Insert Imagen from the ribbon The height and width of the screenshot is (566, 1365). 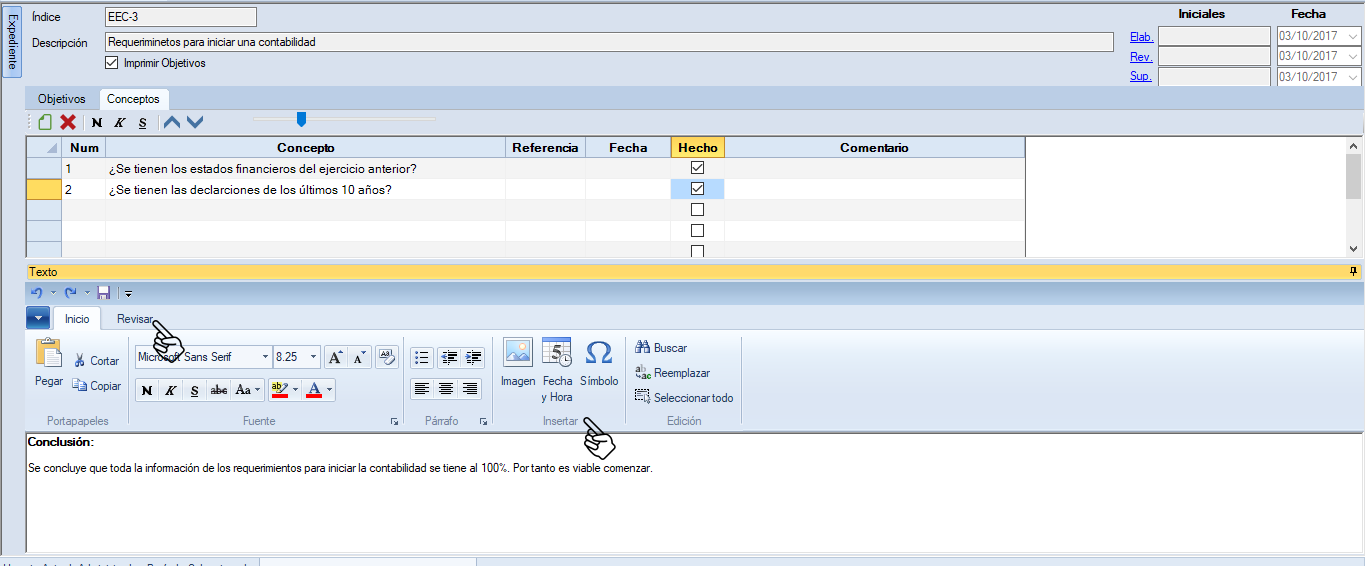click(x=518, y=362)
